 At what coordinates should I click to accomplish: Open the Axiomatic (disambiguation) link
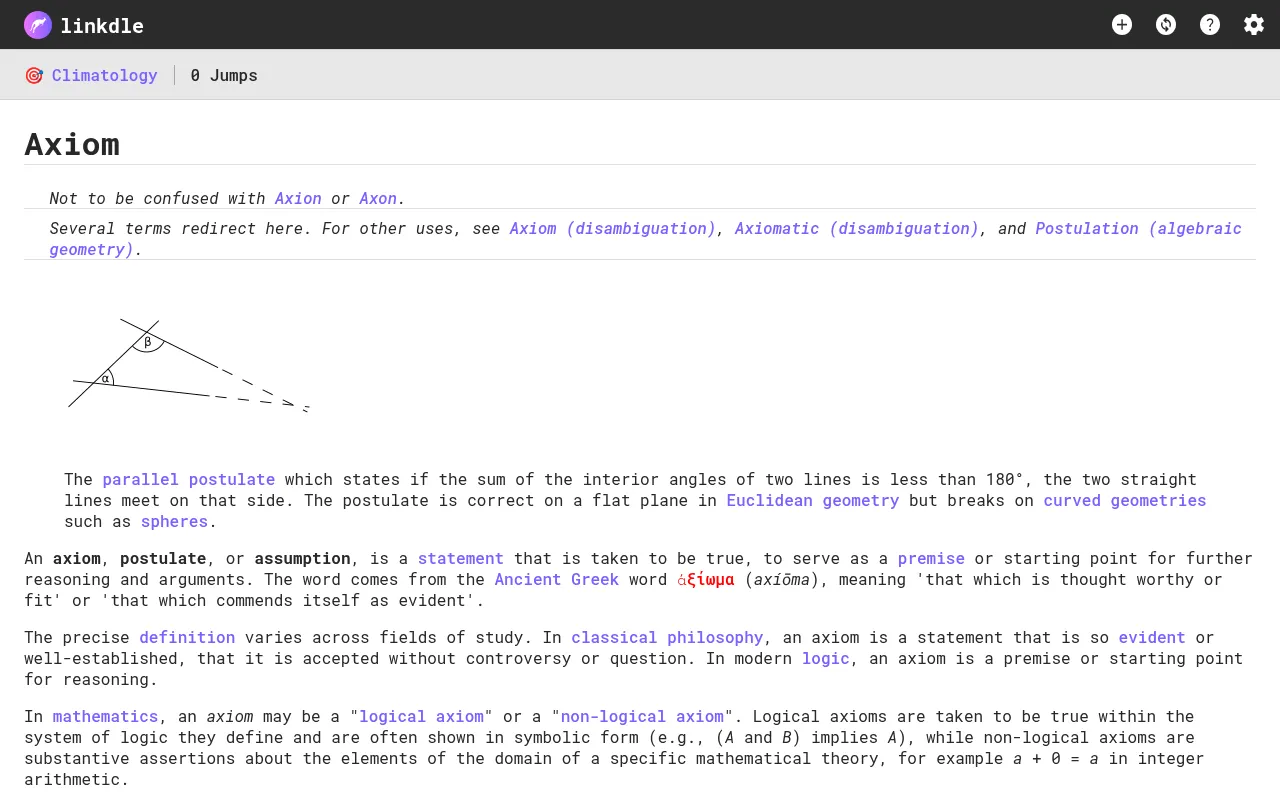coord(857,228)
